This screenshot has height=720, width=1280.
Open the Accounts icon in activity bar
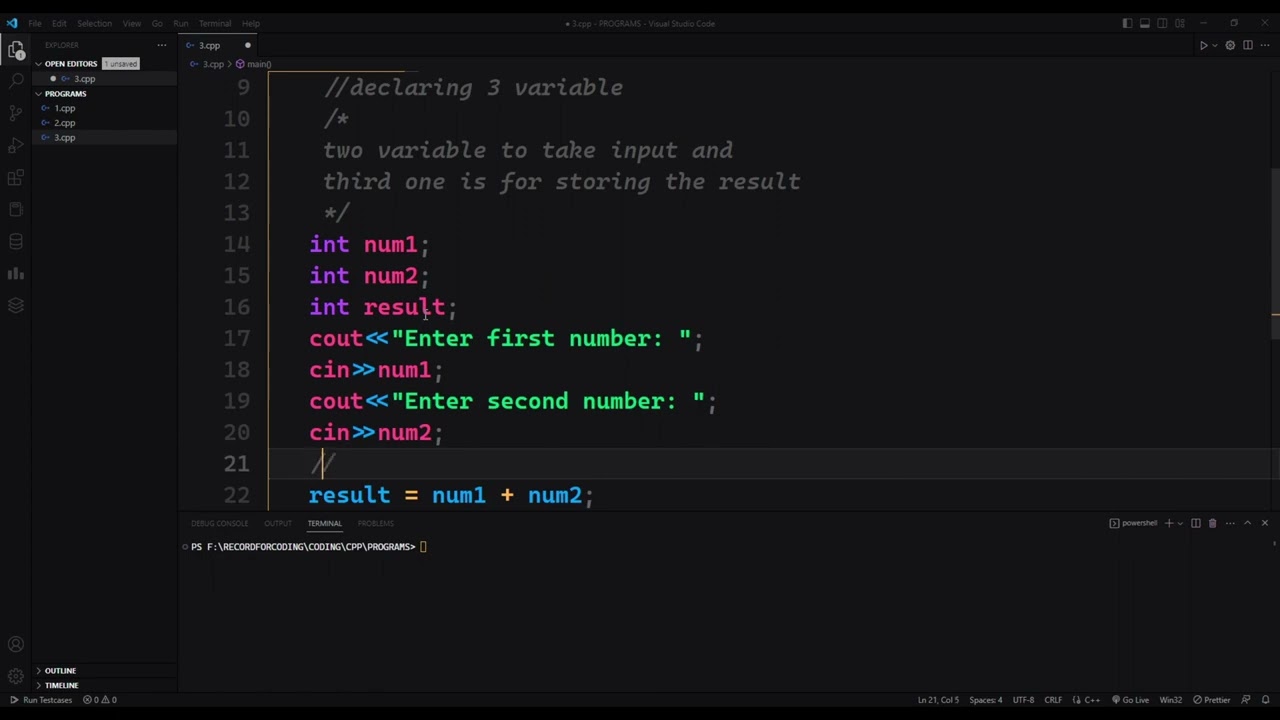(16, 645)
